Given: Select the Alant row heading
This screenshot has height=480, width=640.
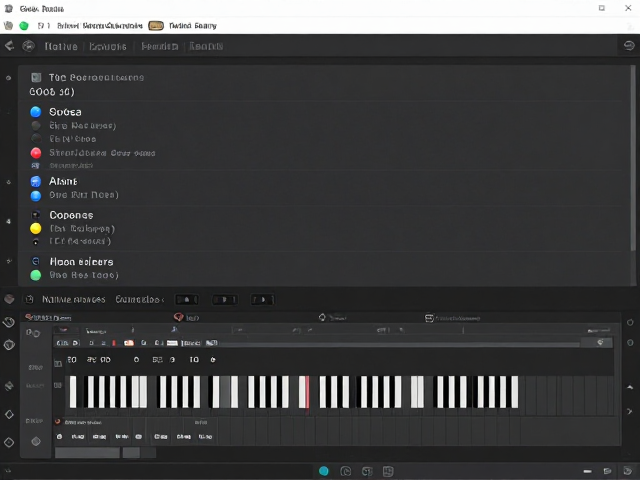Looking at the screenshot, I should tap(63, 181).
